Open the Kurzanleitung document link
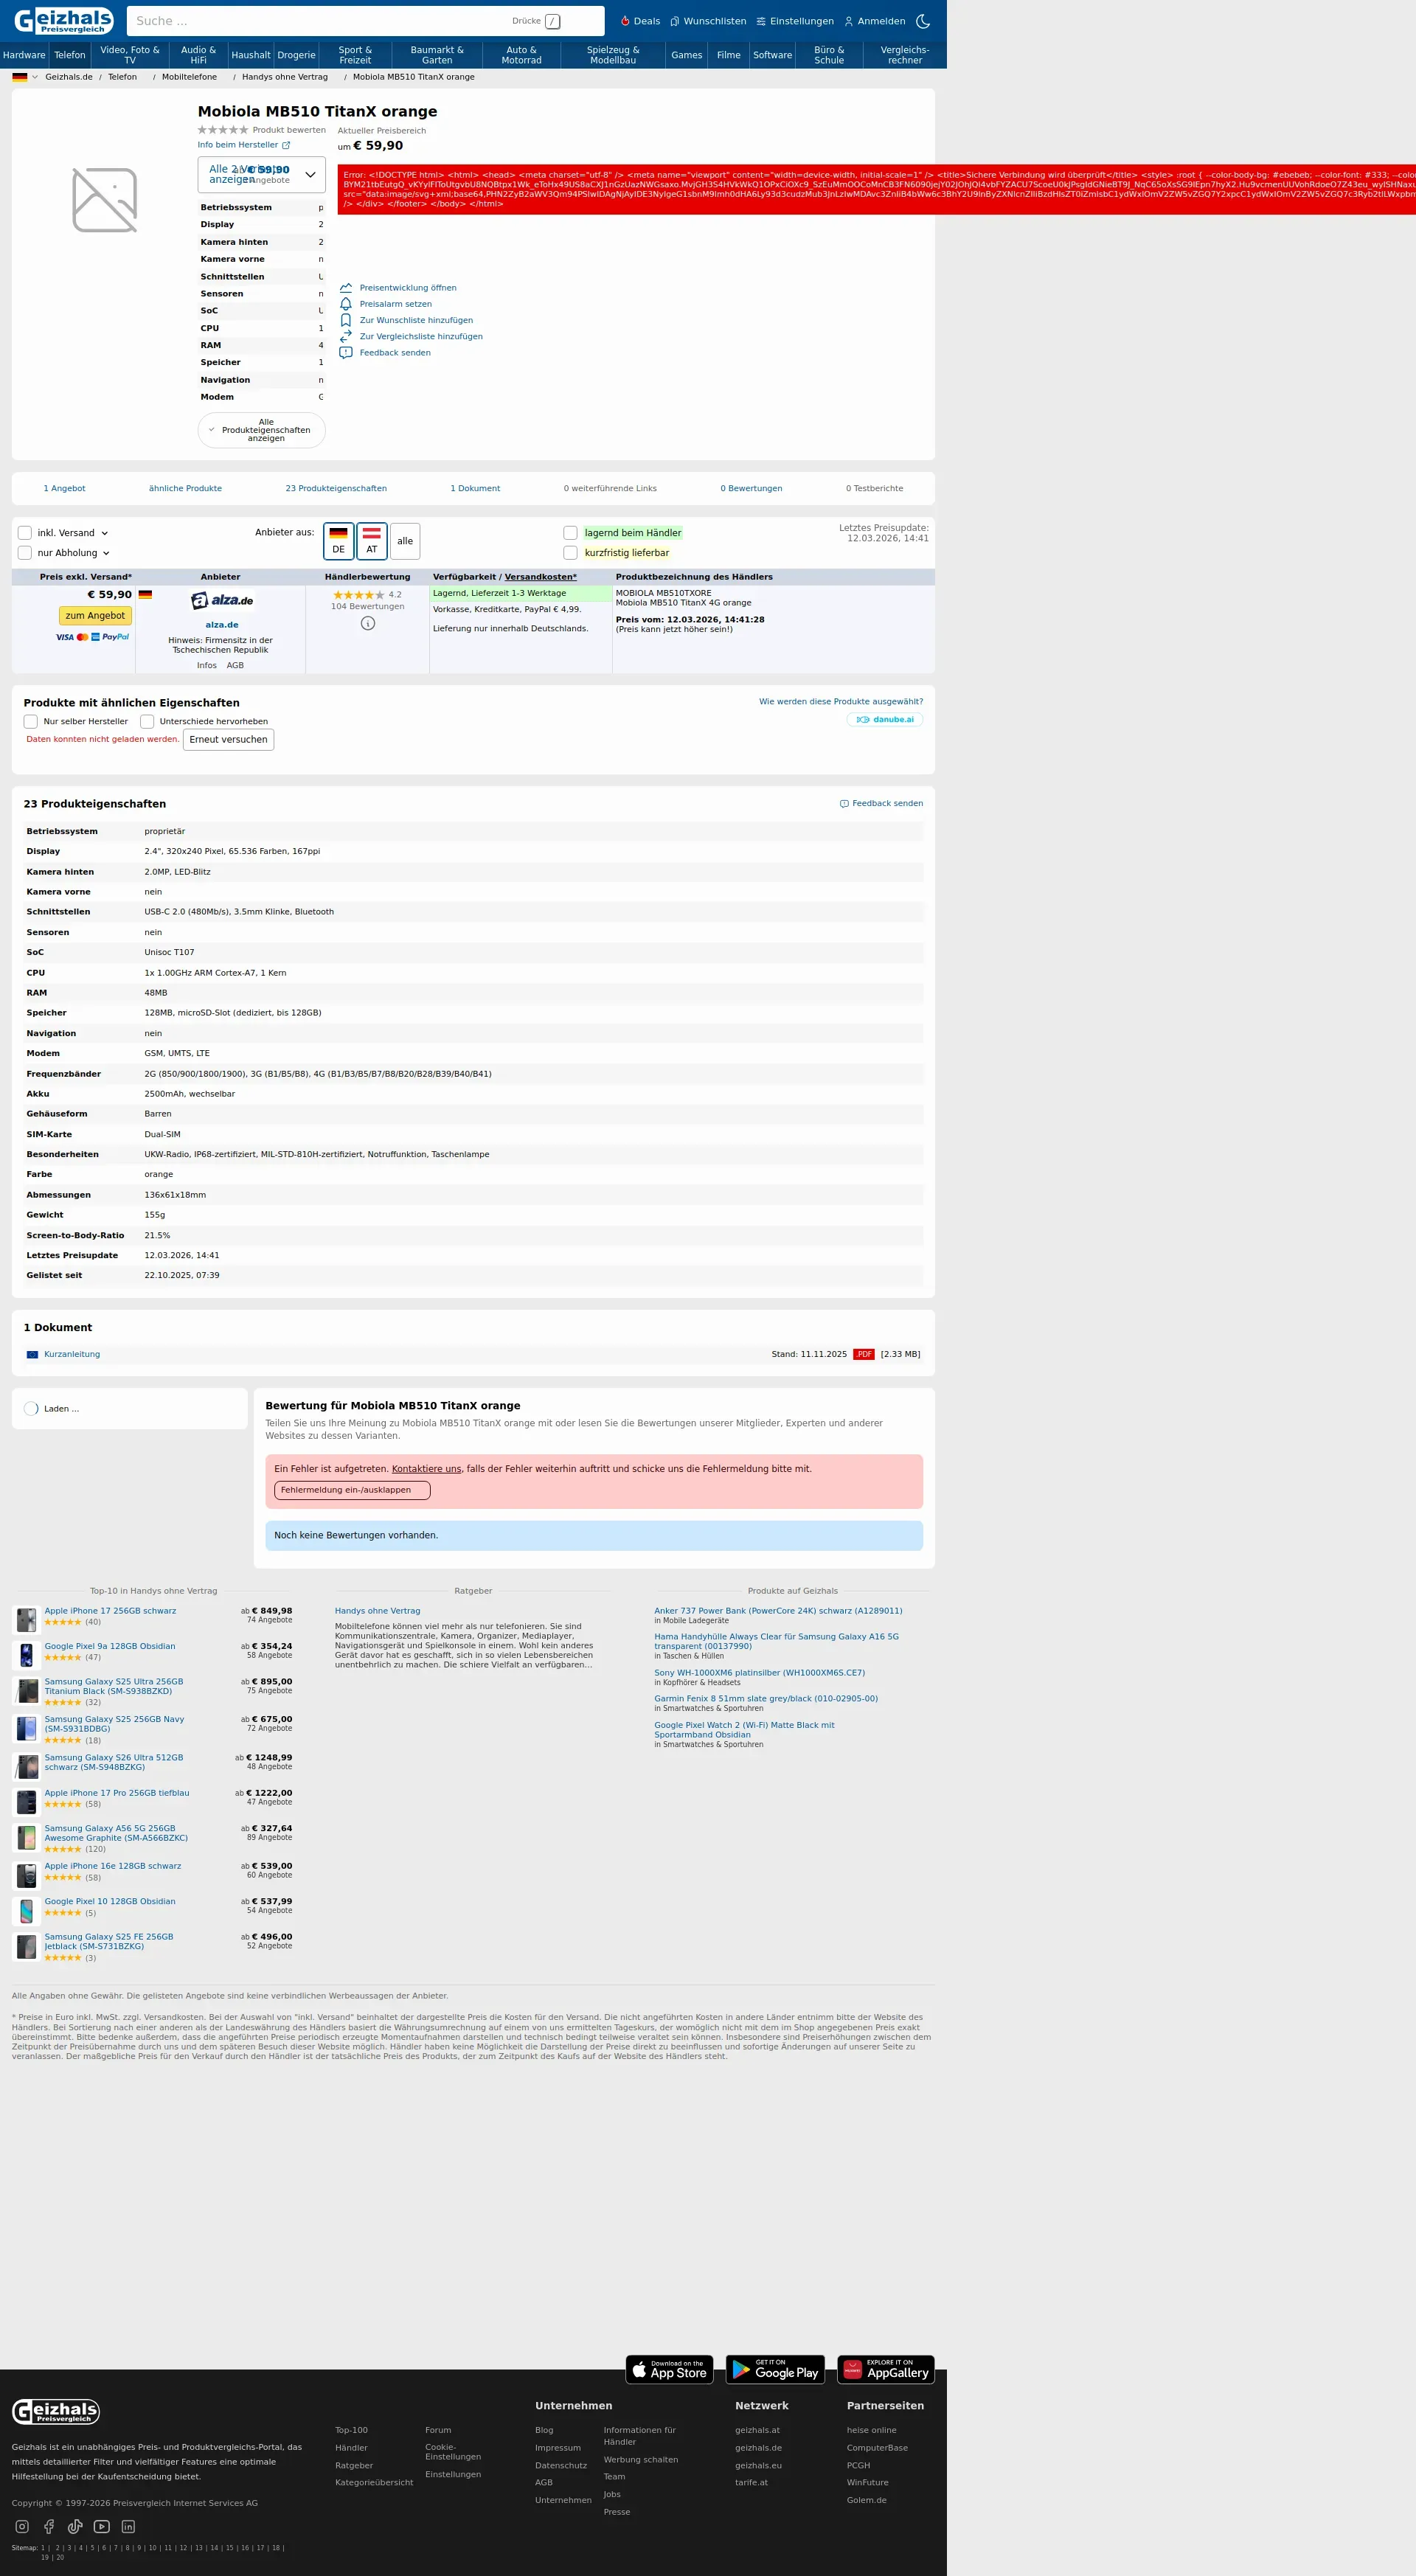This screenshot has height=2576, width=1416. click(72, 1354)
